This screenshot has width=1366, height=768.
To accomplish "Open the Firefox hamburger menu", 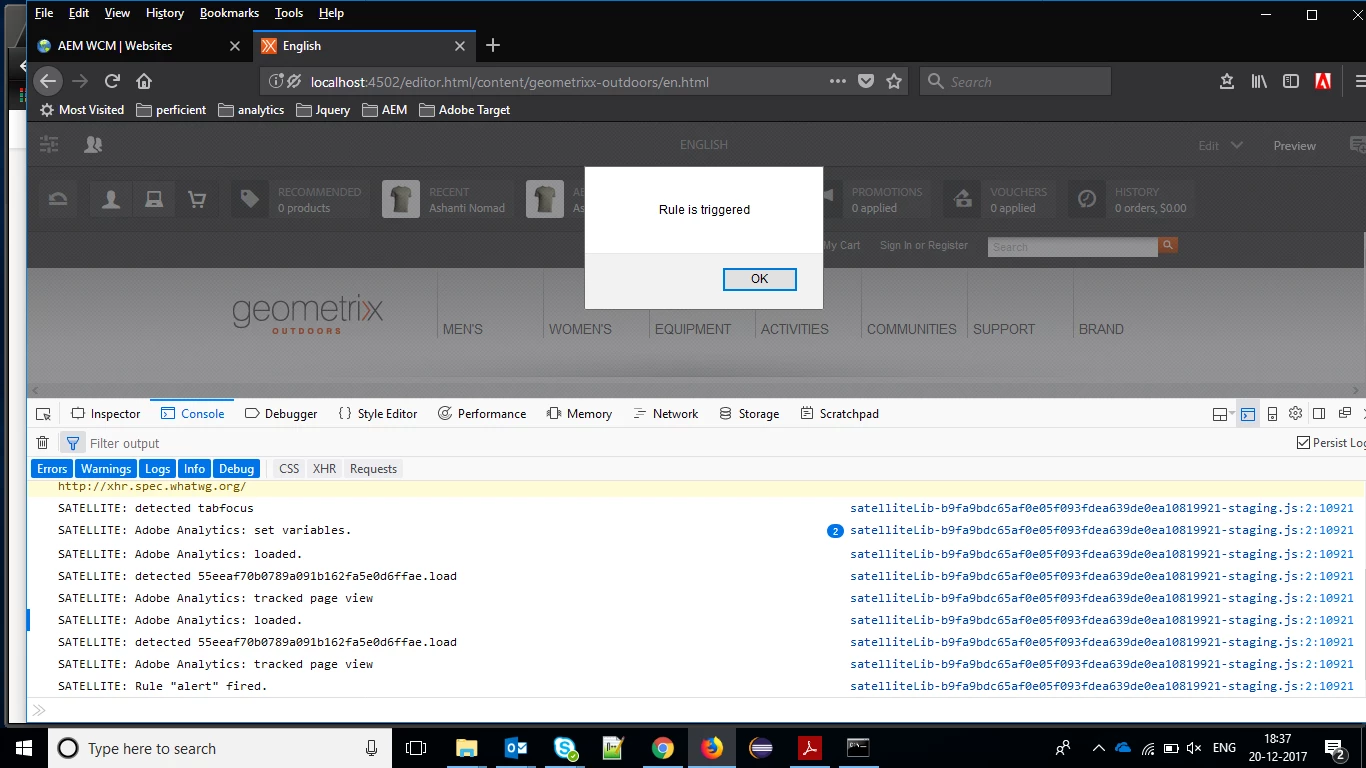I will (1359, 81).
